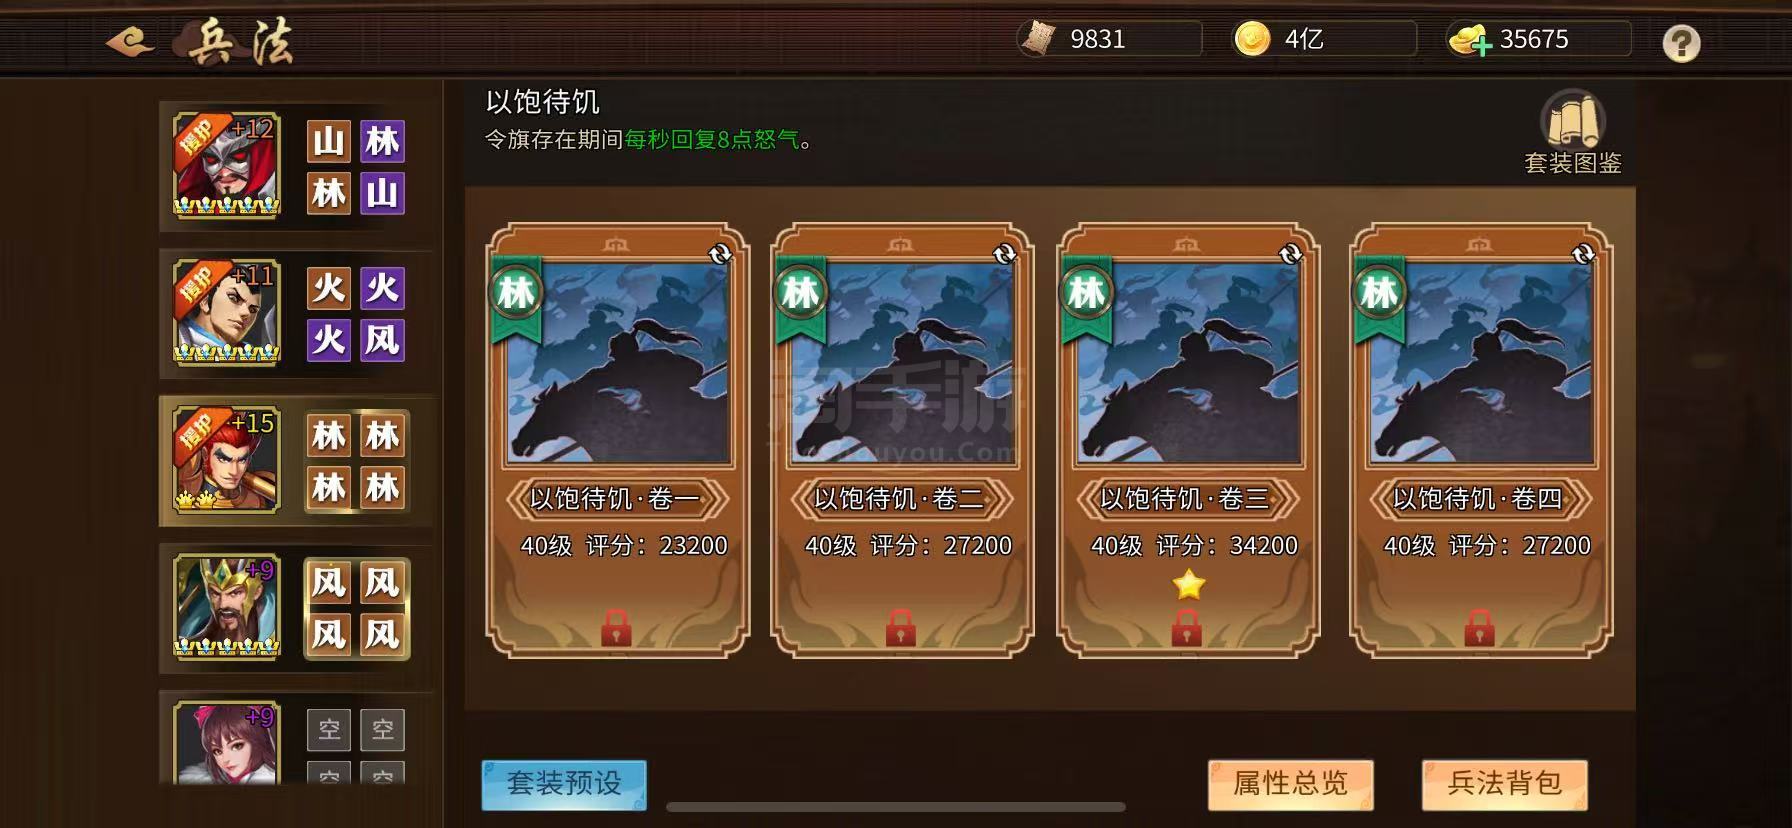The image size is (1792, 828).
Task: Toggle the red lock on 卷三 card
Action: click(1186, 628)
